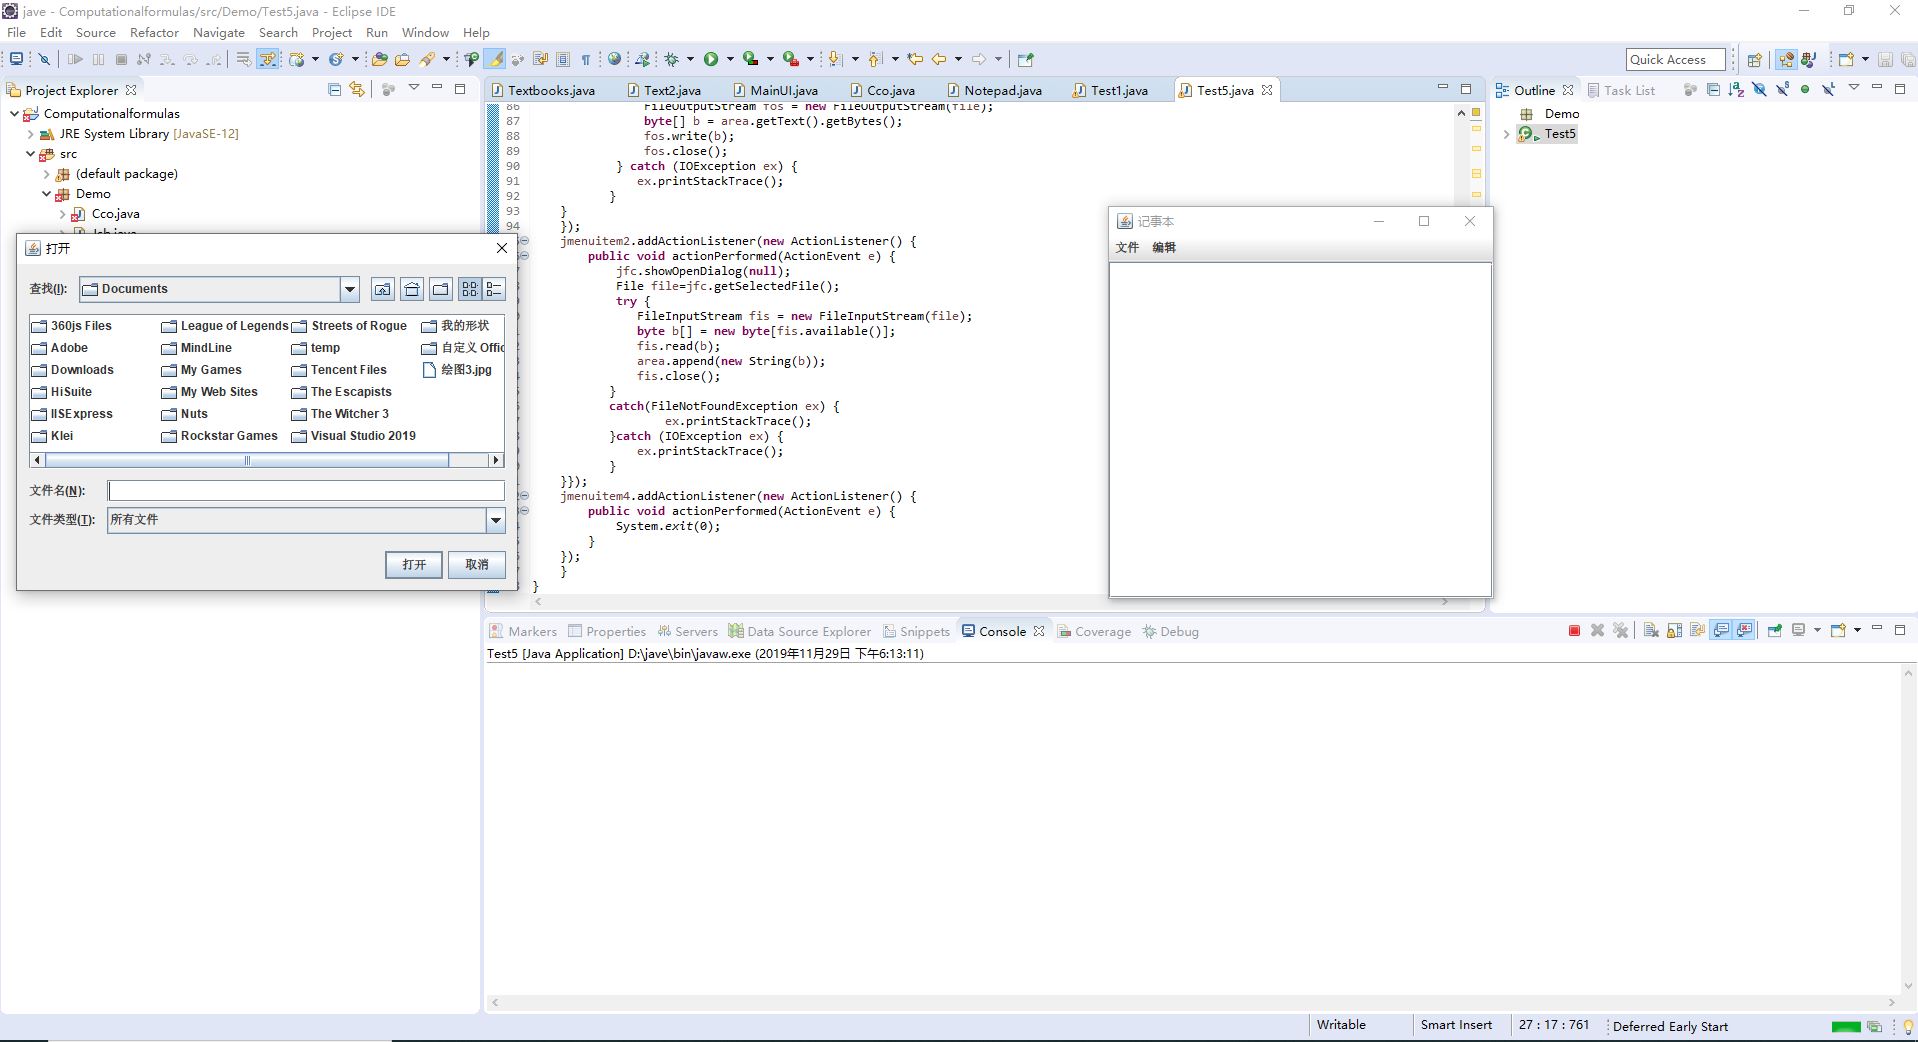Open the file type dropdown in dialog
Screen dimensions: 1918x1042
495,520
